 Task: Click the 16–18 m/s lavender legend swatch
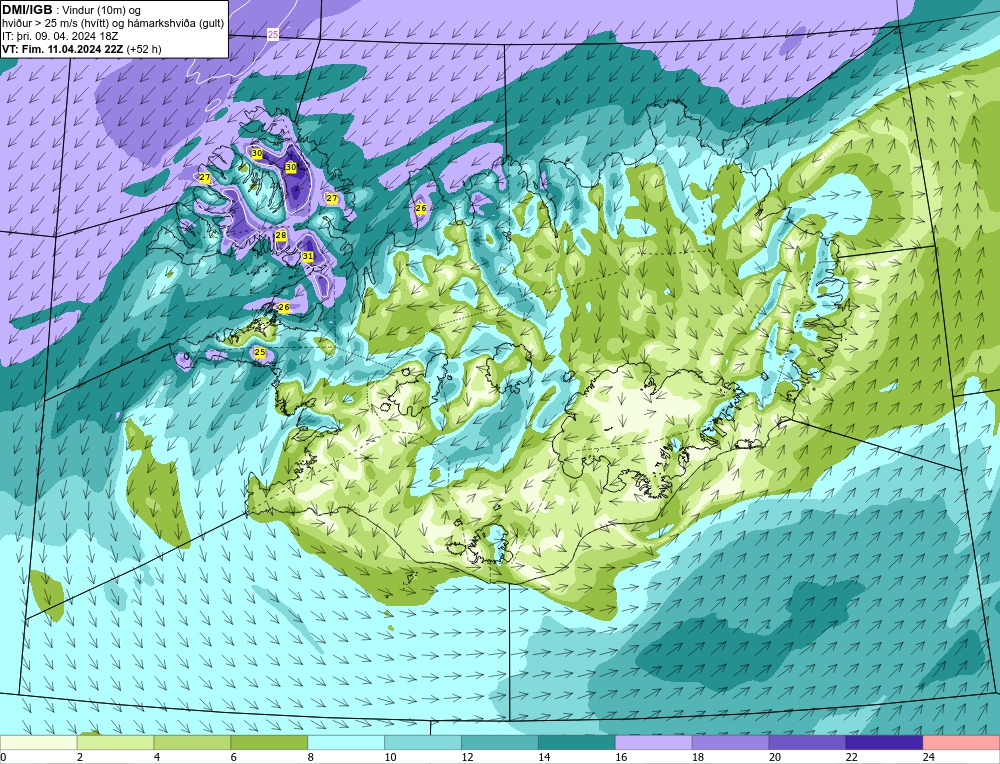[653, 743]
